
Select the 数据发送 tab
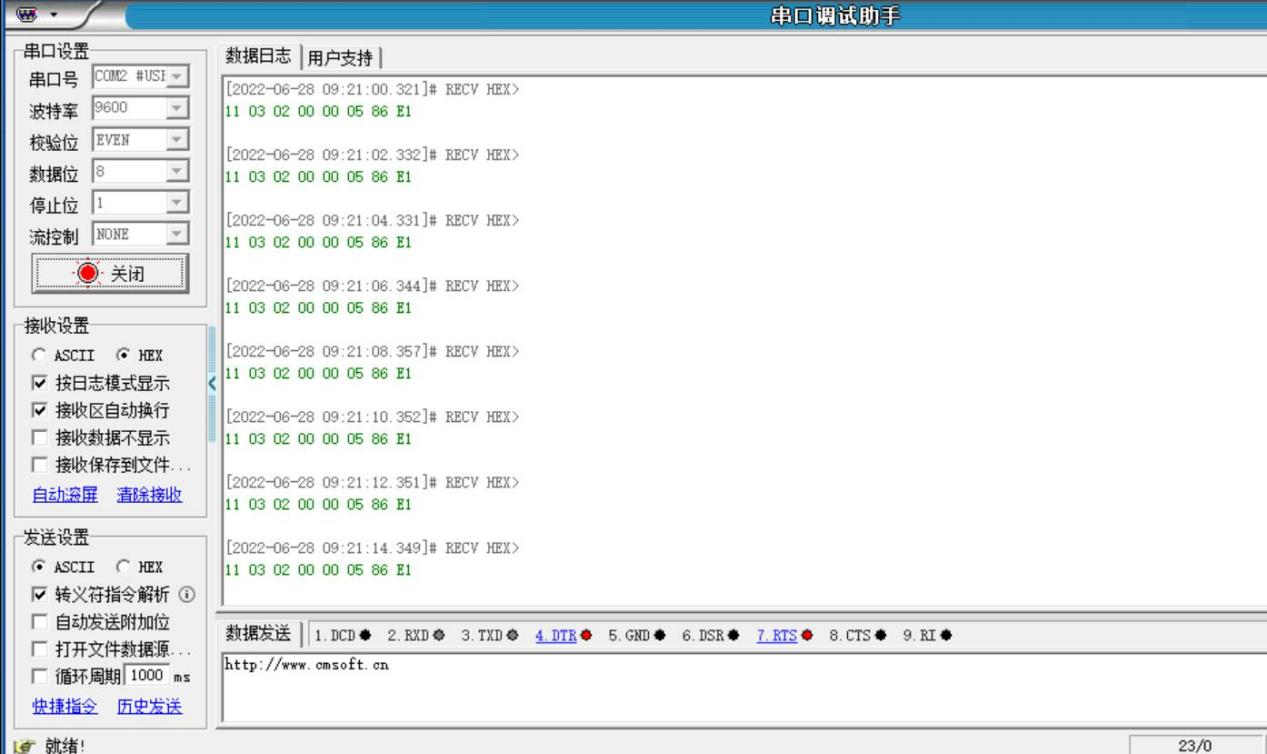[x=257, y=634]
